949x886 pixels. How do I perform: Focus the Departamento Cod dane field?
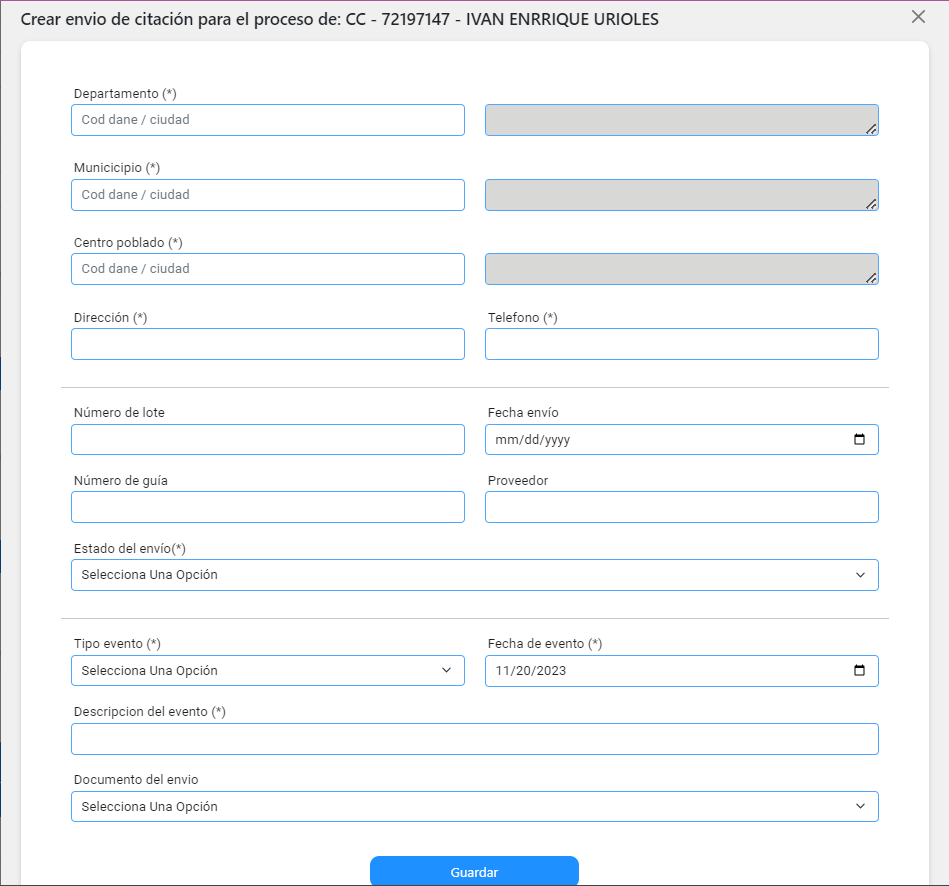(x=268, y=120)
